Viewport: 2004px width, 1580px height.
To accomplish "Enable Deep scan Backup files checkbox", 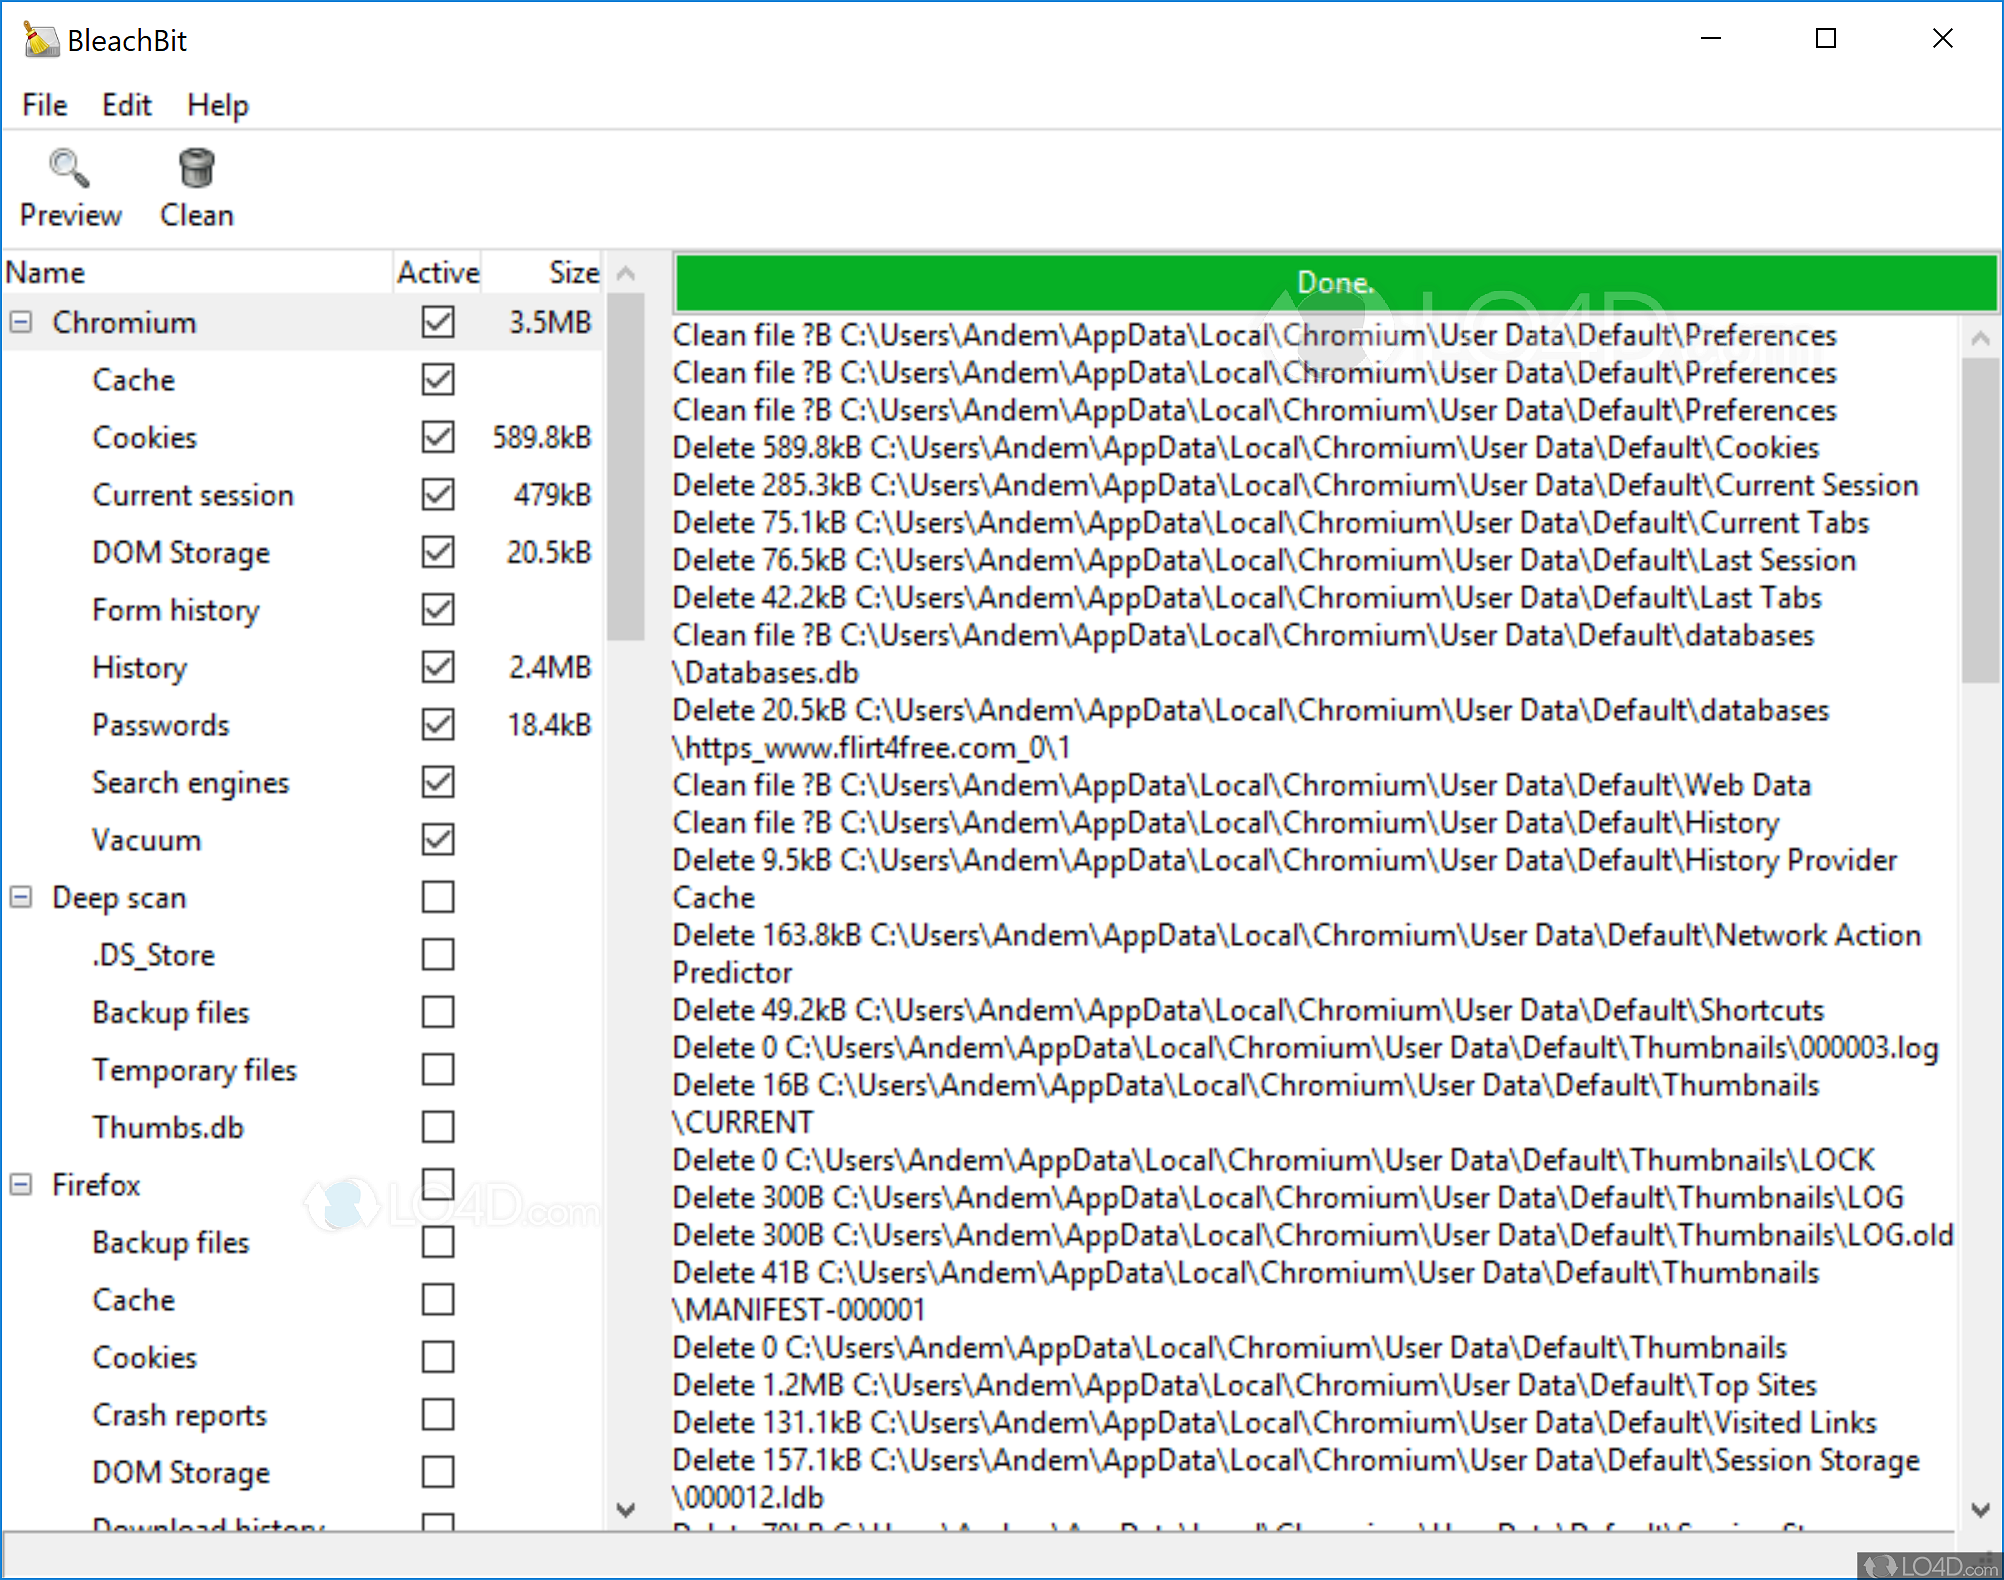I will tap(438, 1012).
